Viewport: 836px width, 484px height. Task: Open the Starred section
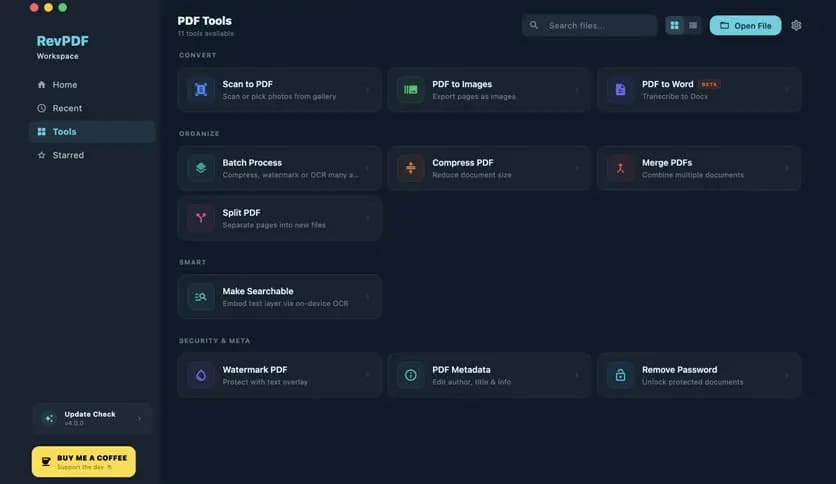pyautogui.click(x=92, y=155)
